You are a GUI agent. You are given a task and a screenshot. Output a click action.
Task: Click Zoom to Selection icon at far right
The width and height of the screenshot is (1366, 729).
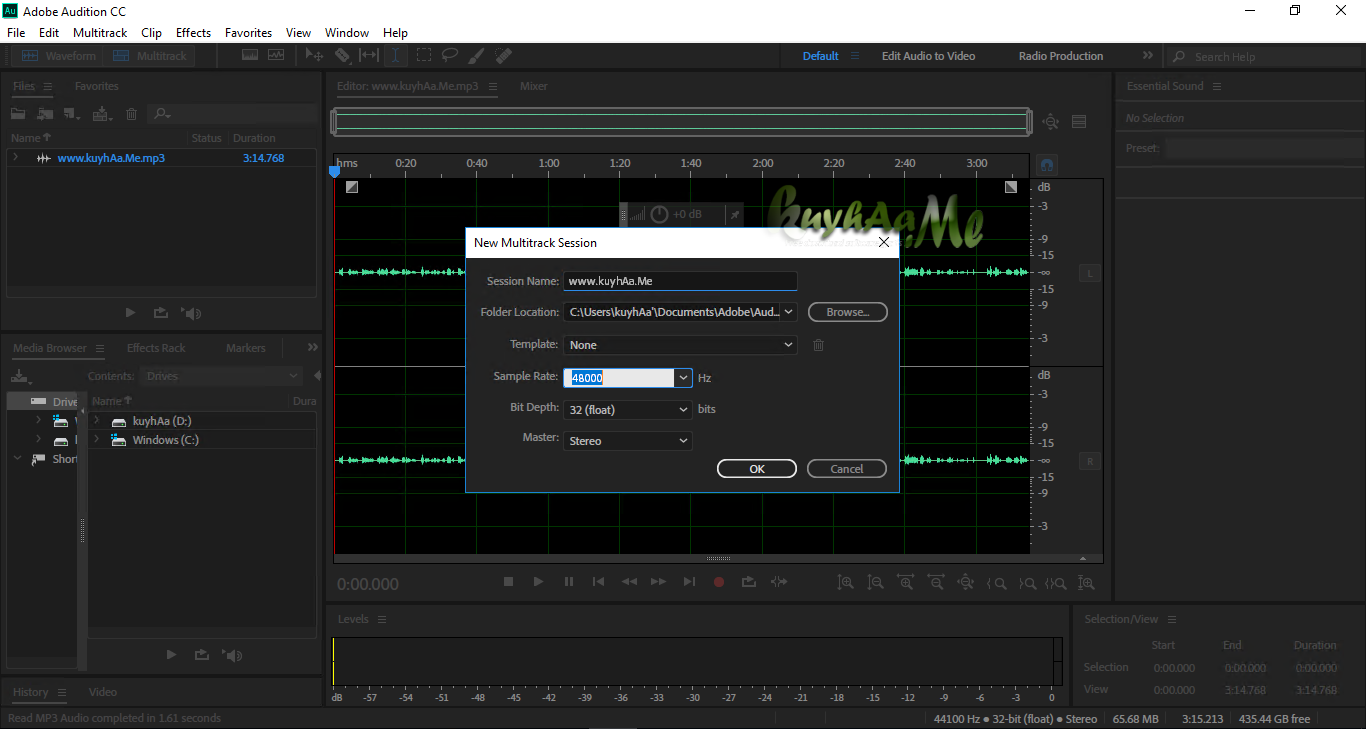1086,582
